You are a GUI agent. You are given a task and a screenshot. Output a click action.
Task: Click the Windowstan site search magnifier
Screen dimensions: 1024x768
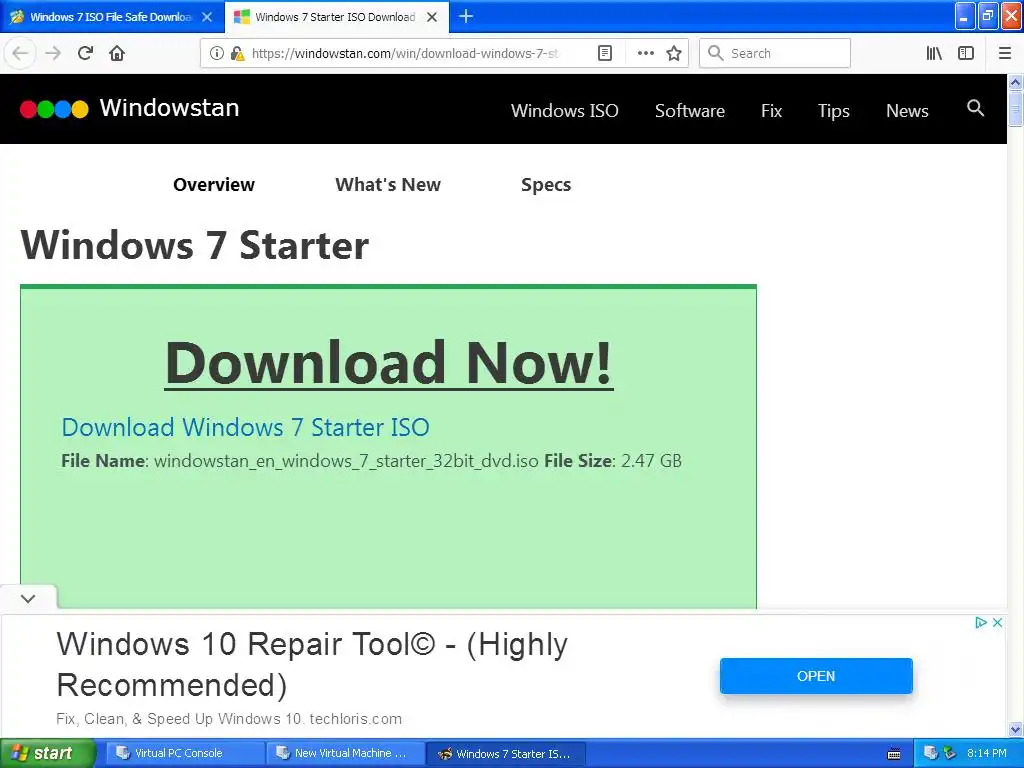(x=975, y=108)
